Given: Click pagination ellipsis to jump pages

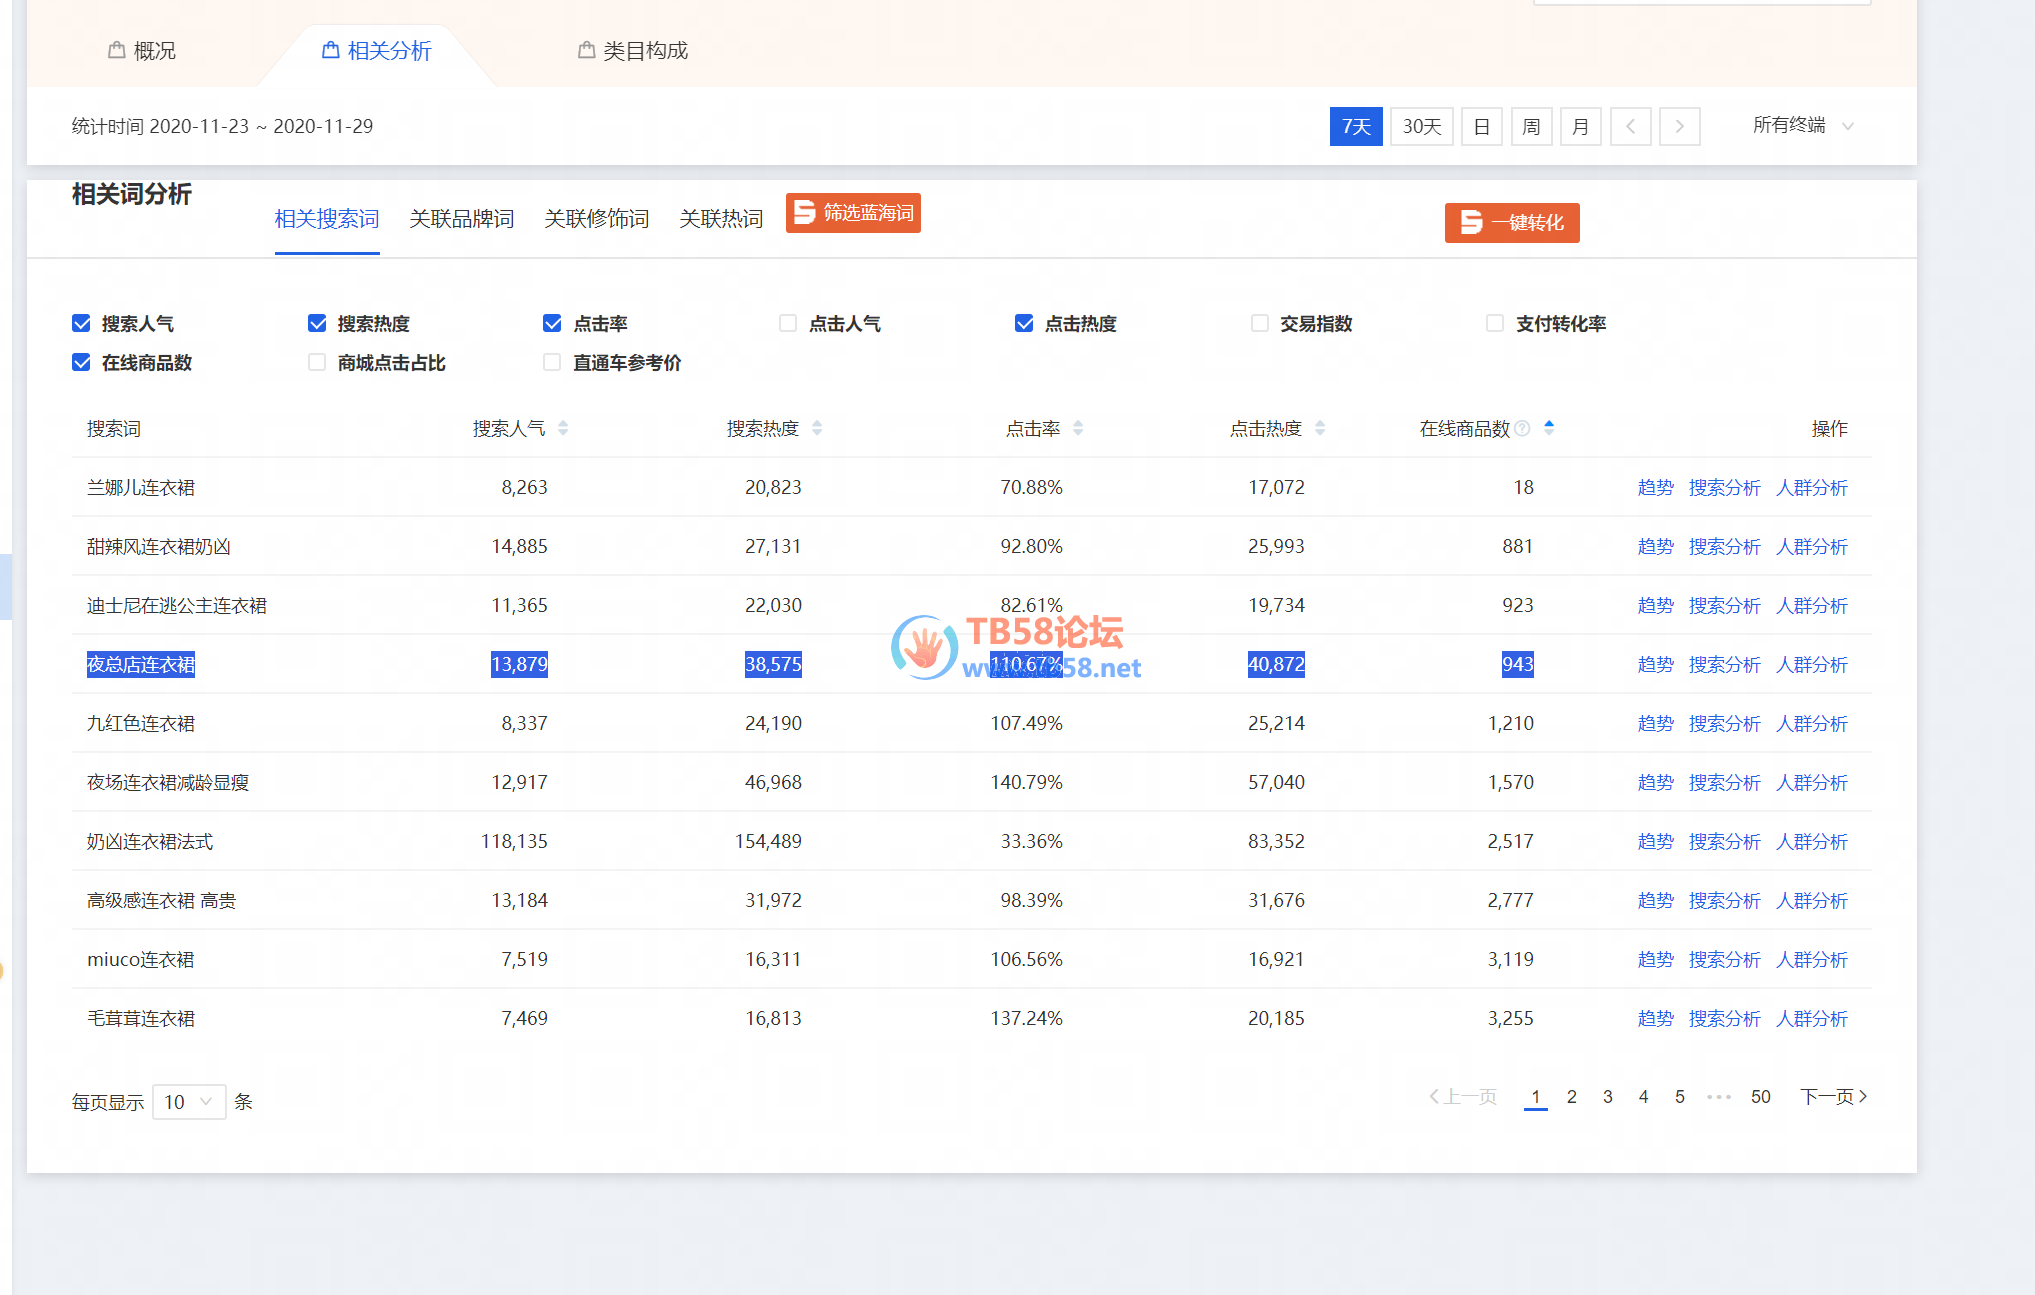Looking at the screenshot, I should coord(1719,1097).
